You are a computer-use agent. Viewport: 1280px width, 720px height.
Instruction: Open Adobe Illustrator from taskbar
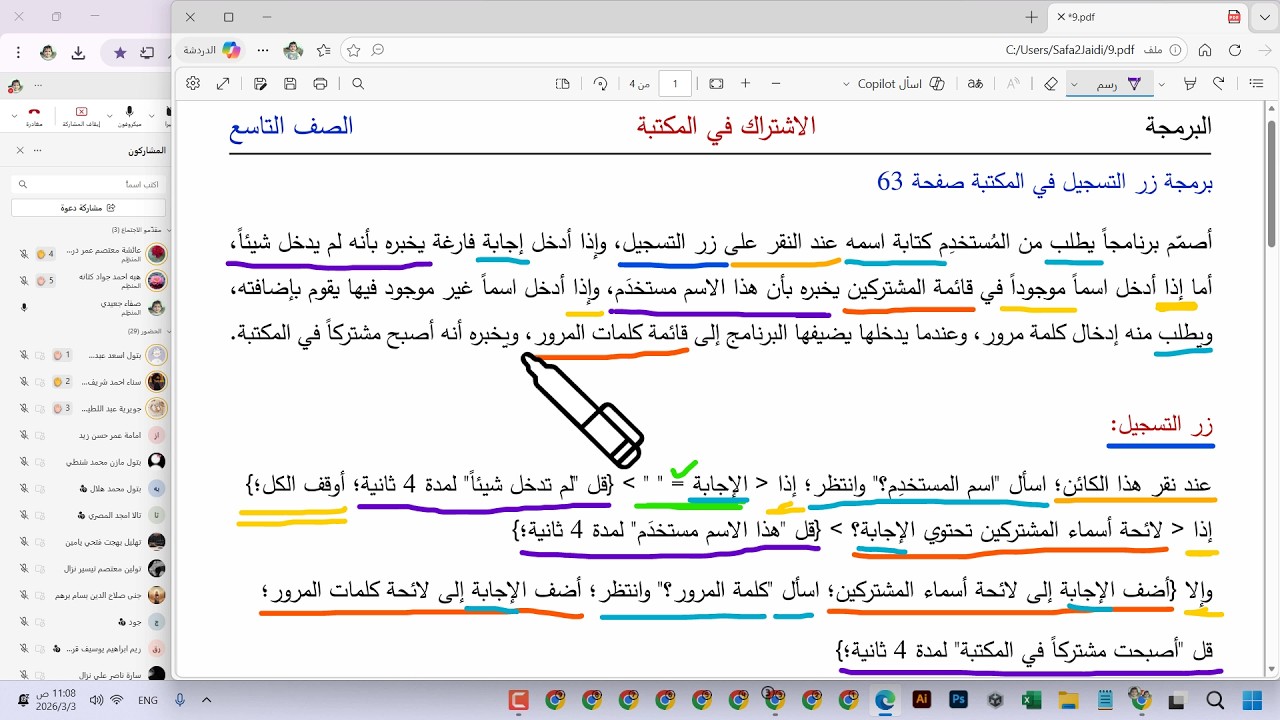coord(922,700)
